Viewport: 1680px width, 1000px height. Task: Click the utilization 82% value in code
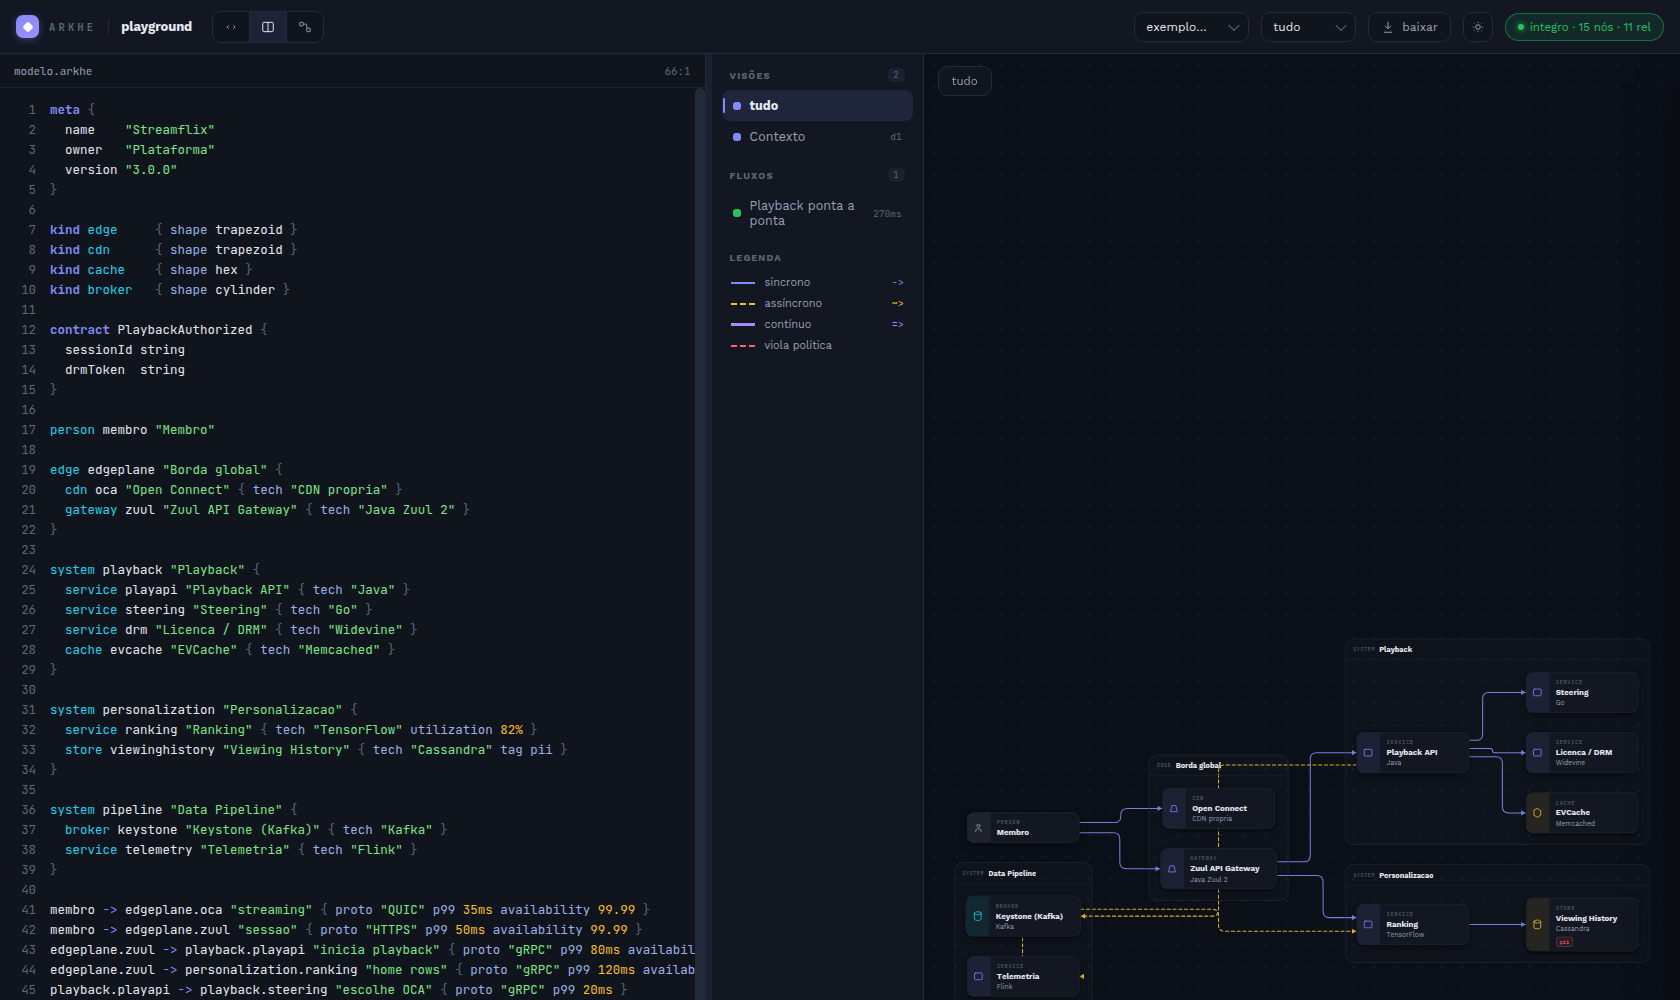[512, 730]
